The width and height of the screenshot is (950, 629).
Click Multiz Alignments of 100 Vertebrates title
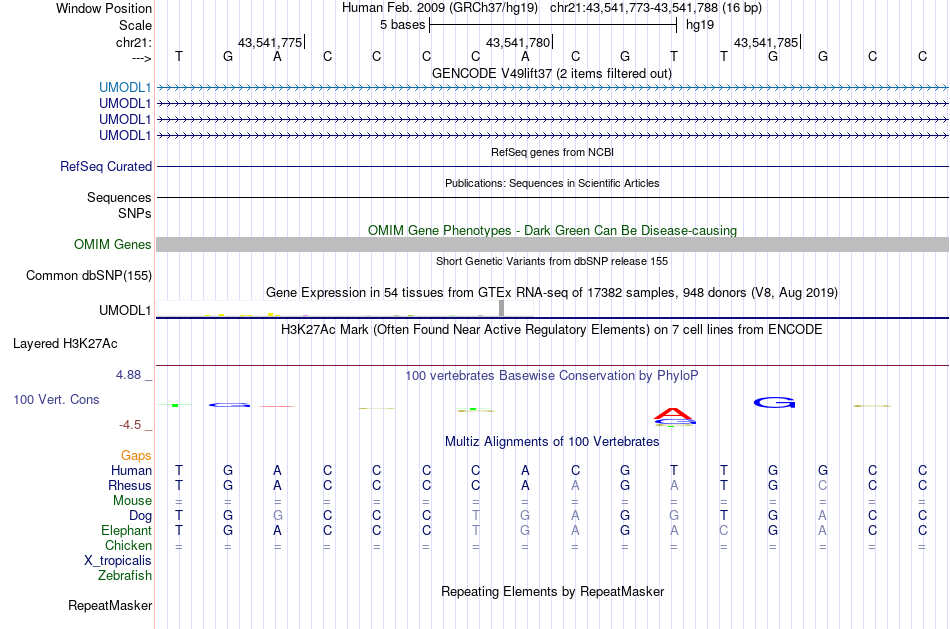(x=552, y=442)
